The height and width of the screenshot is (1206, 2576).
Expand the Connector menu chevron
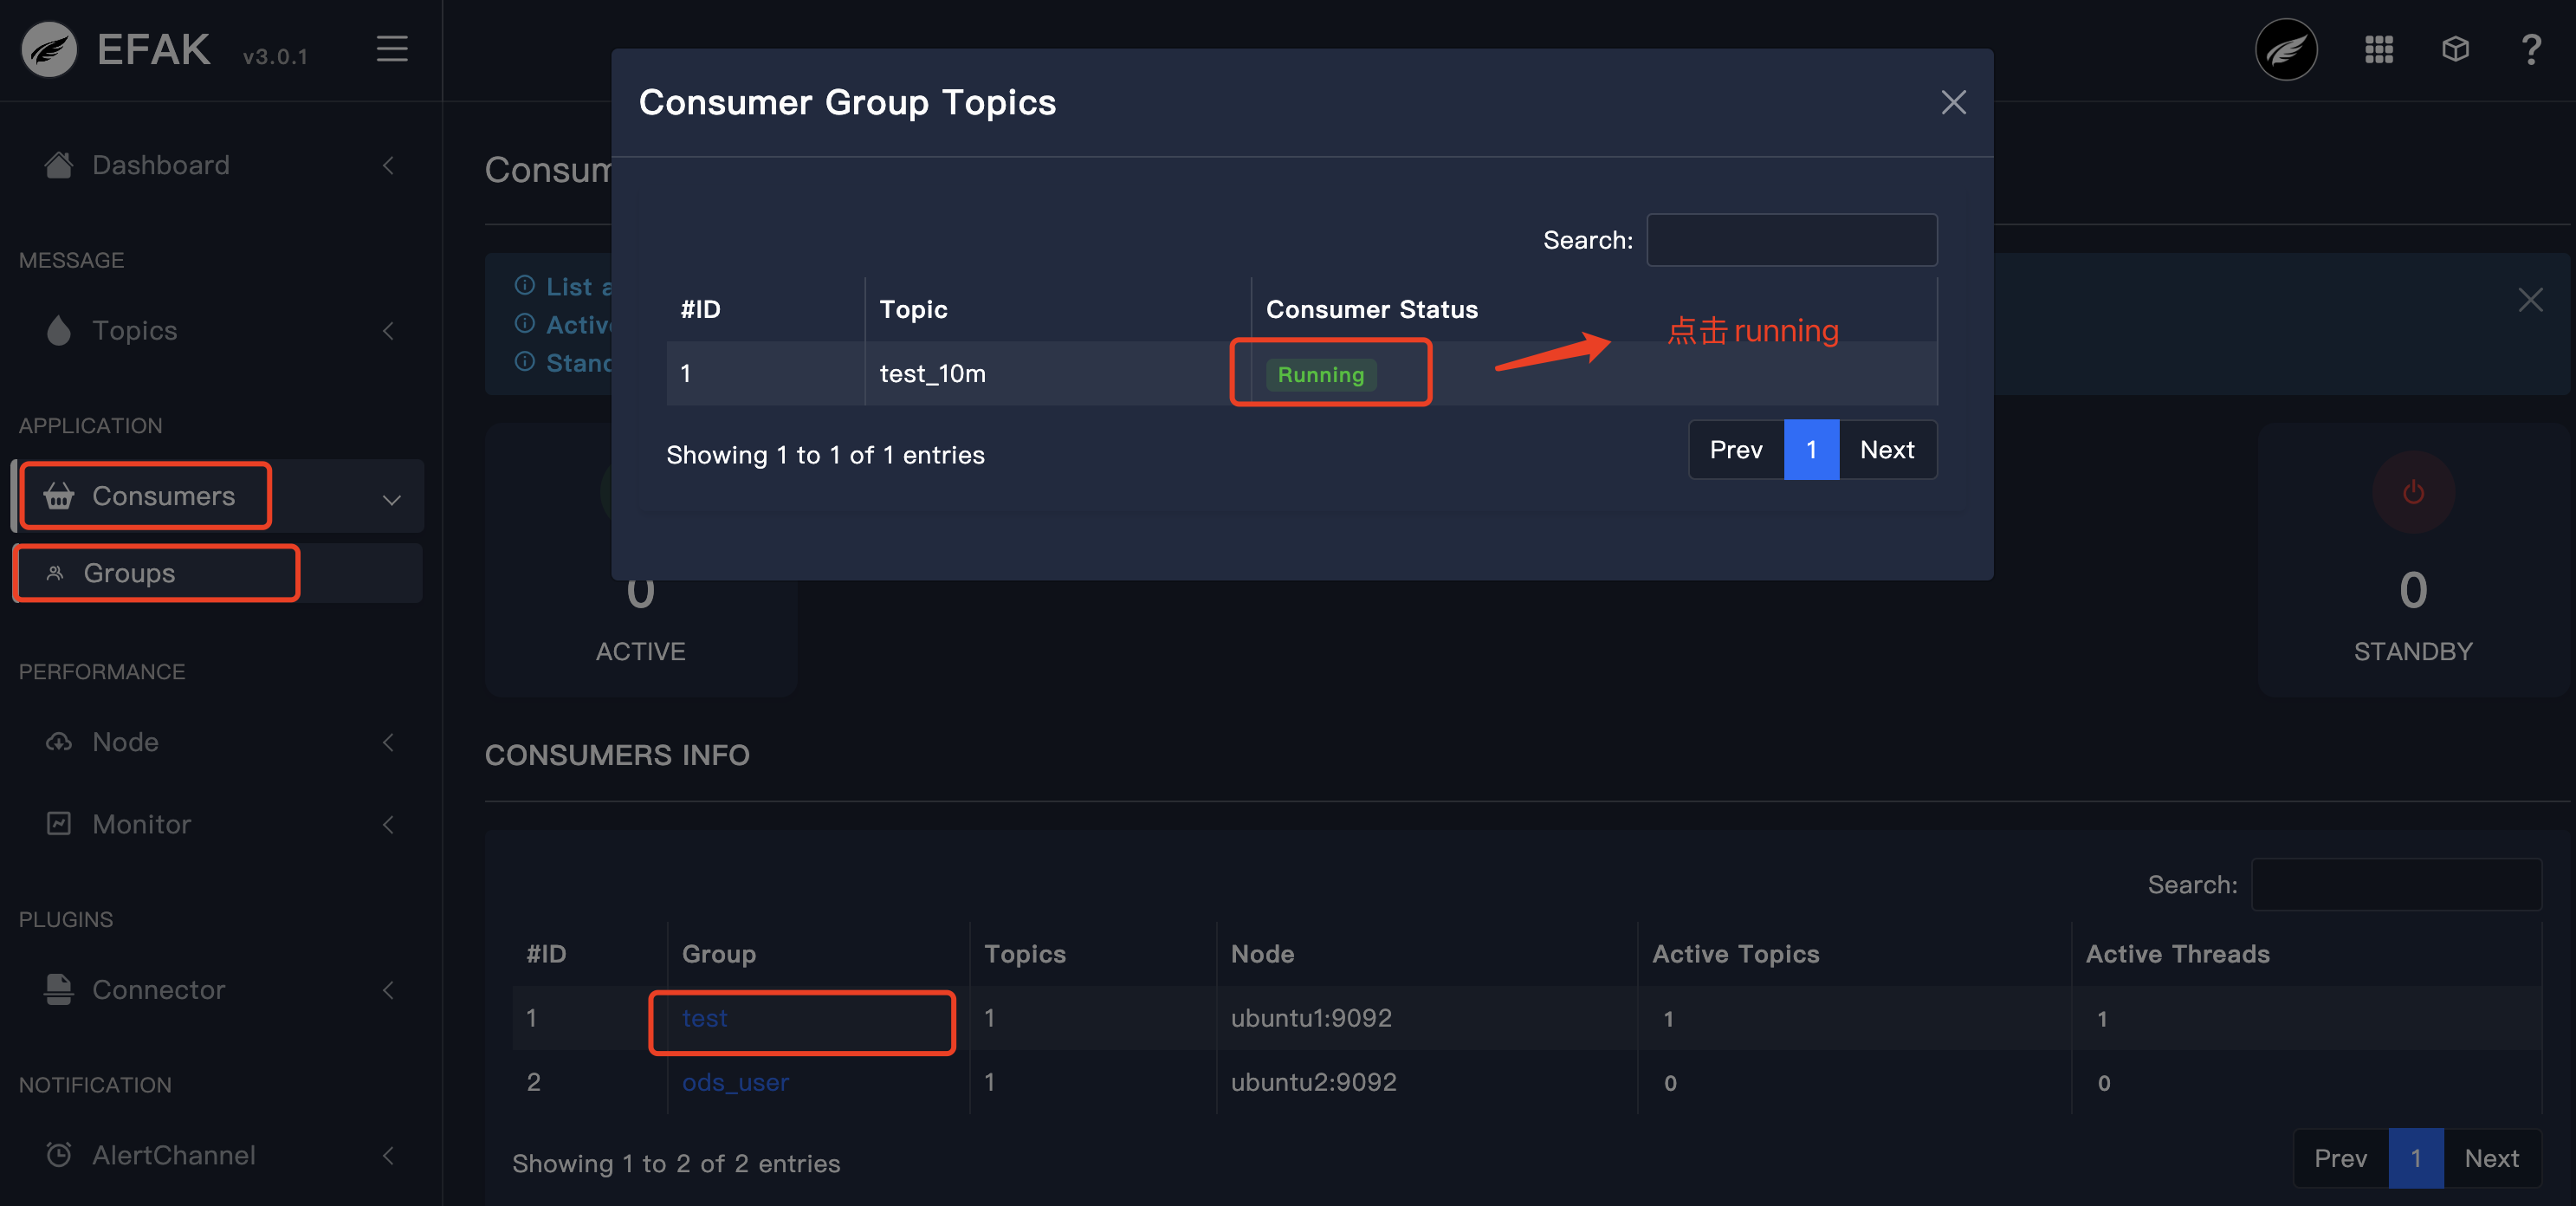click(x=388, y=990)
